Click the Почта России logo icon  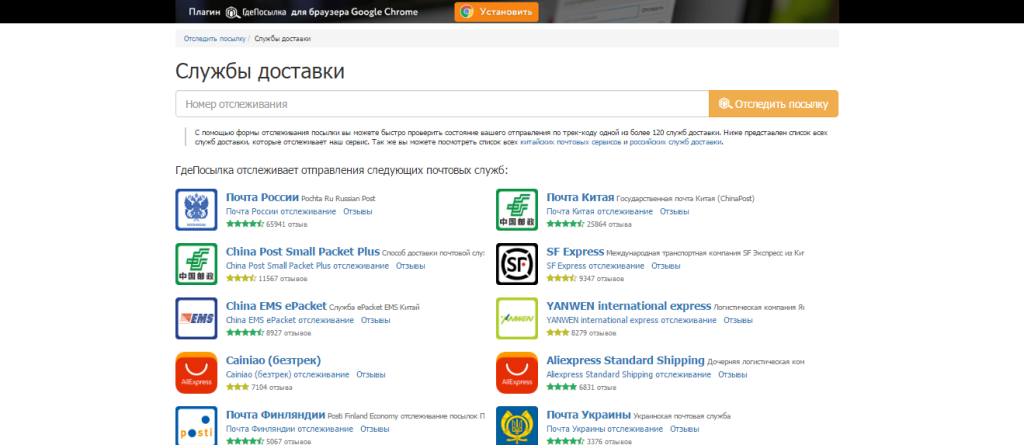196,210
